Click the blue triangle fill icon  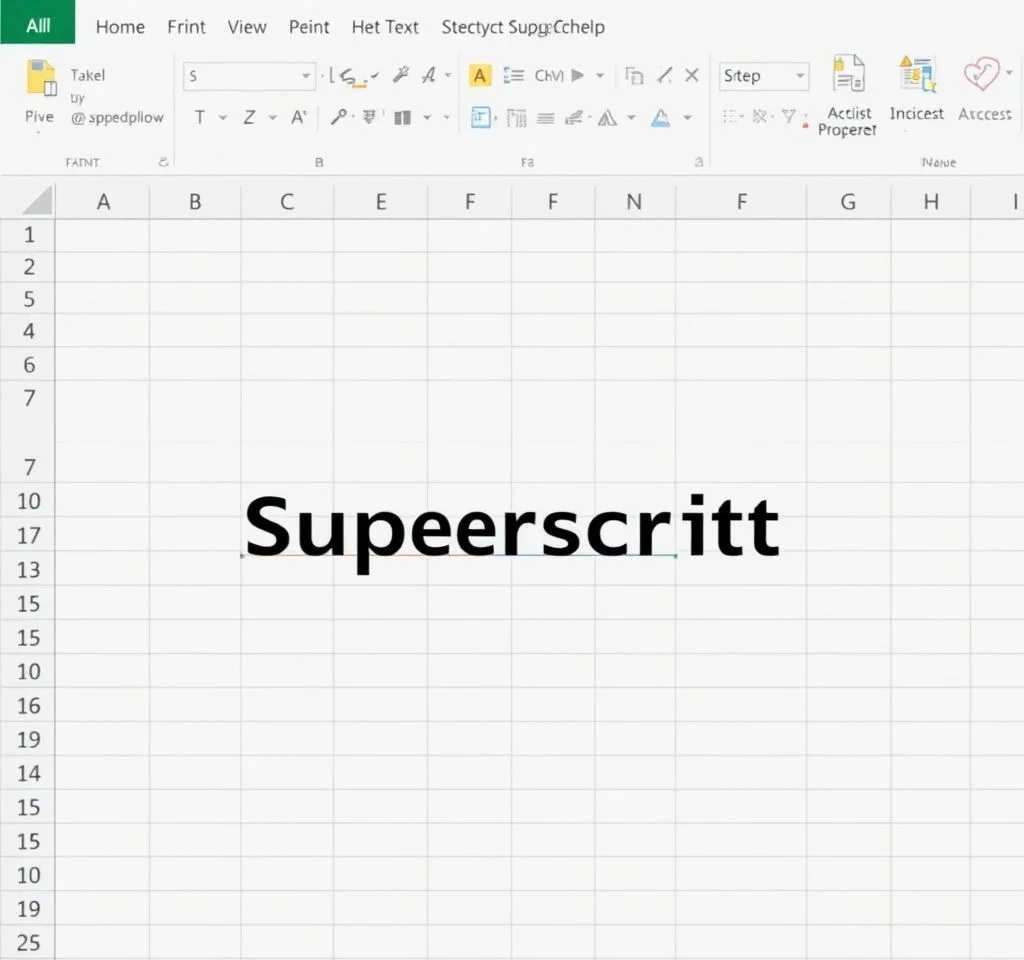660,118
